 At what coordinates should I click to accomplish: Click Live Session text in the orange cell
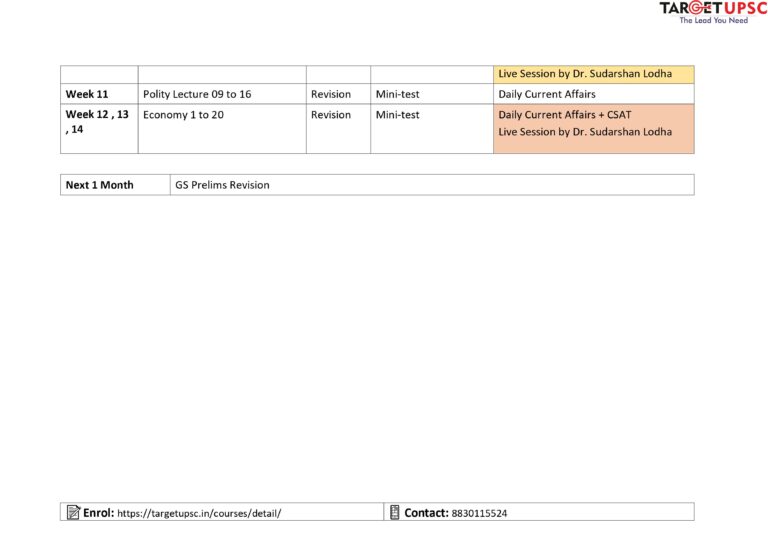tap(585, 132)
